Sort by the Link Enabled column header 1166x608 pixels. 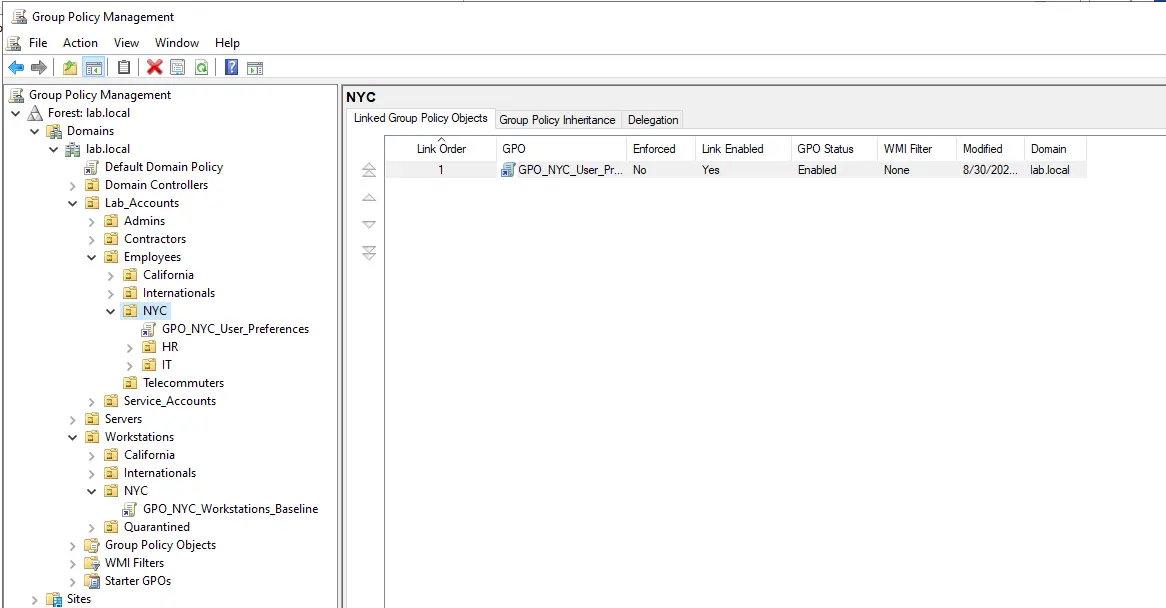point(744,149)
